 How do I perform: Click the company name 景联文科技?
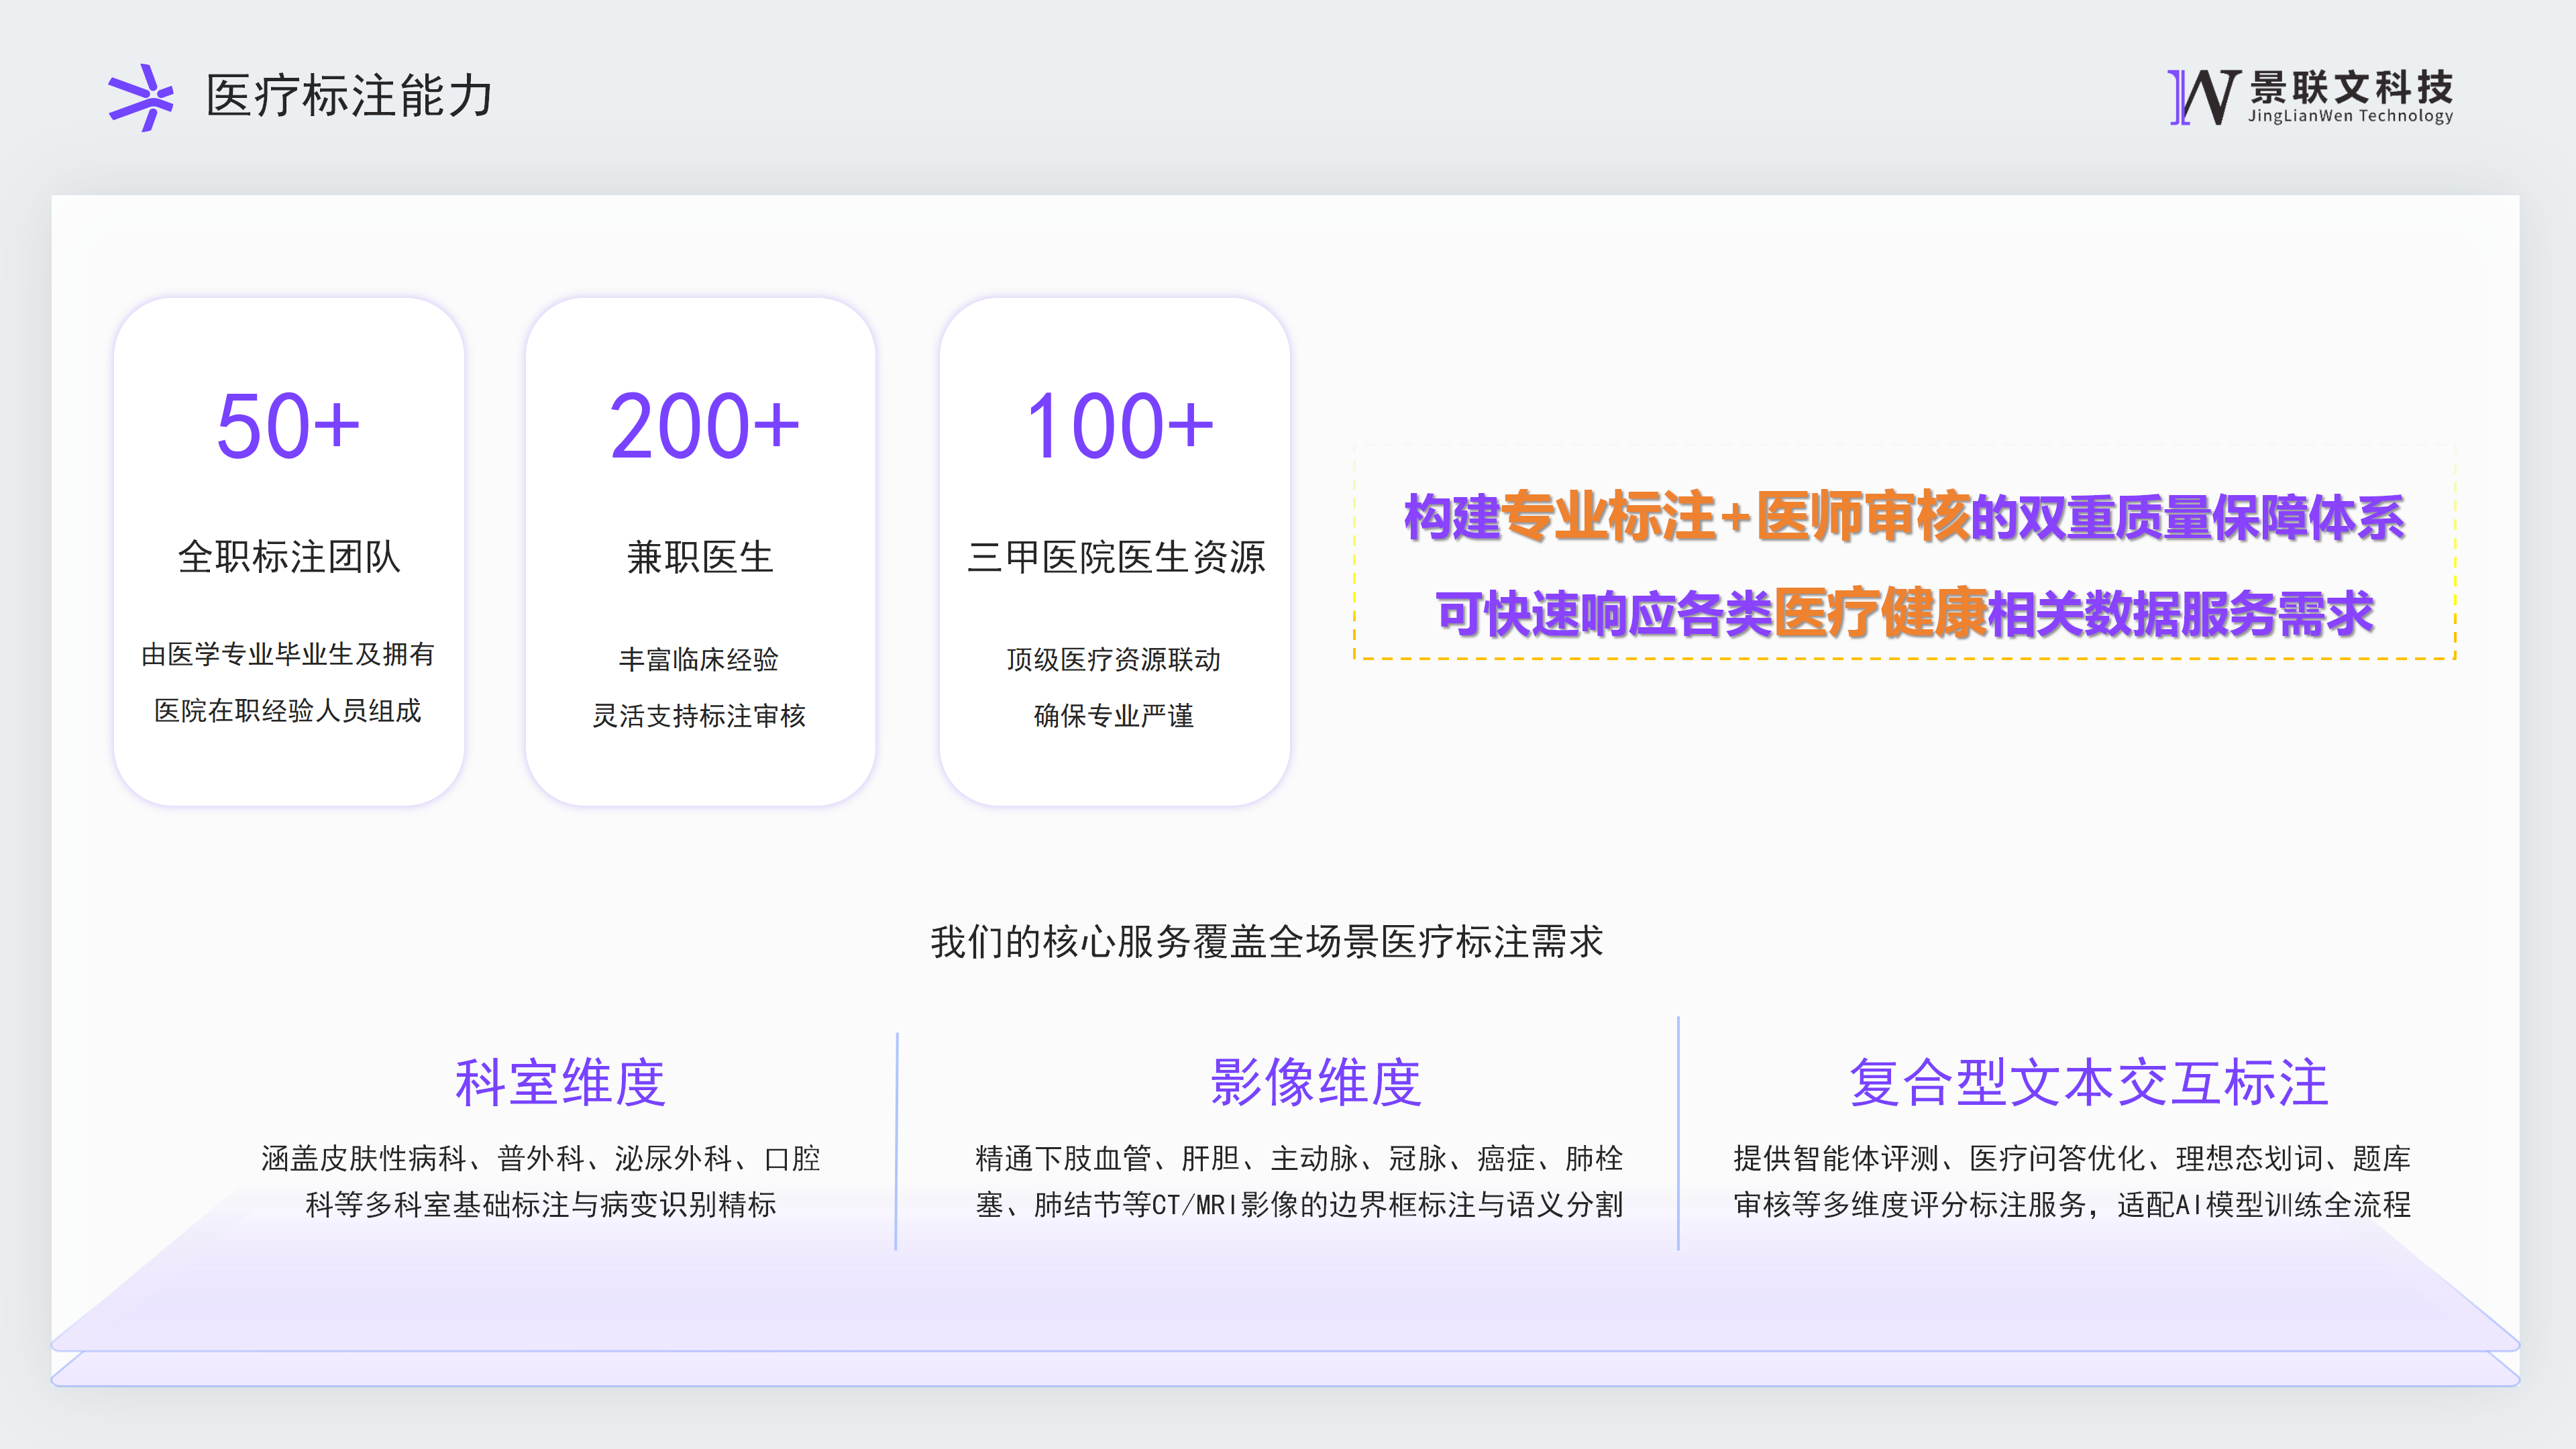point(2351,87)
